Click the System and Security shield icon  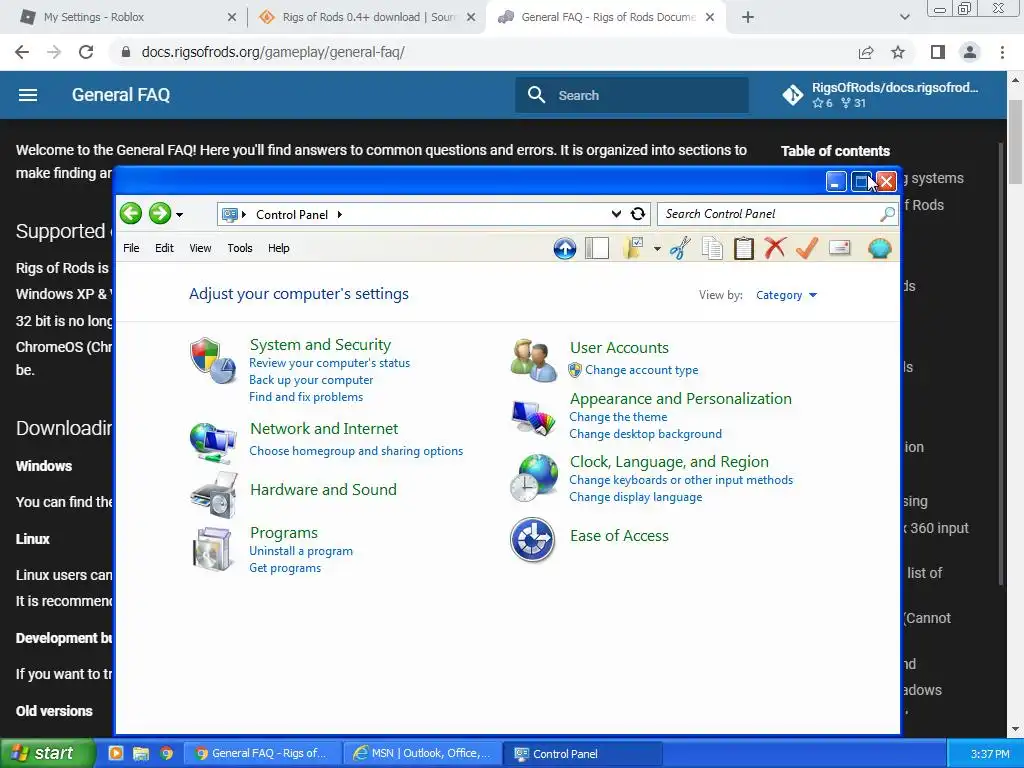click(213, 360)
